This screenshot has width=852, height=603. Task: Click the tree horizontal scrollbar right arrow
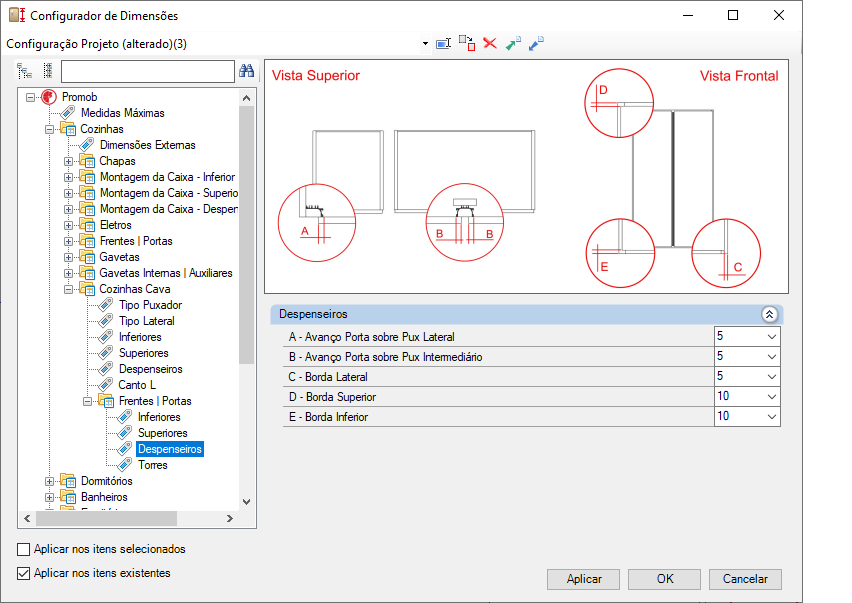[x=230, y=518]
